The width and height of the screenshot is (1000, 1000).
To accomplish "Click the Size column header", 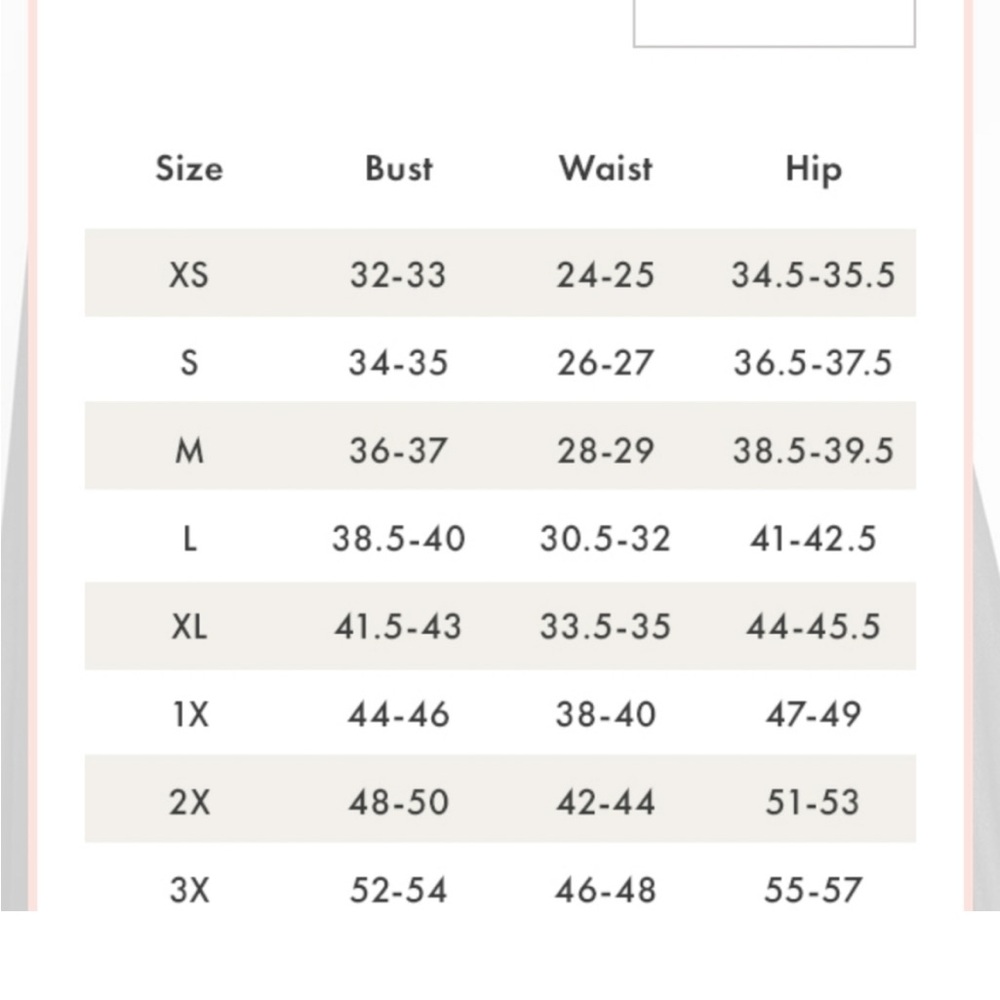I will [x=189, y=169].
